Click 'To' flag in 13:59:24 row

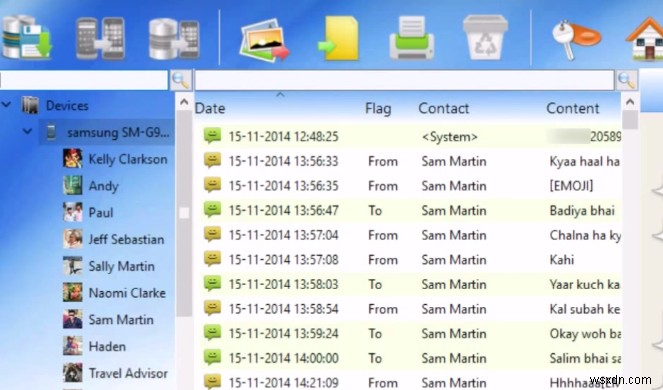(375, 333)
